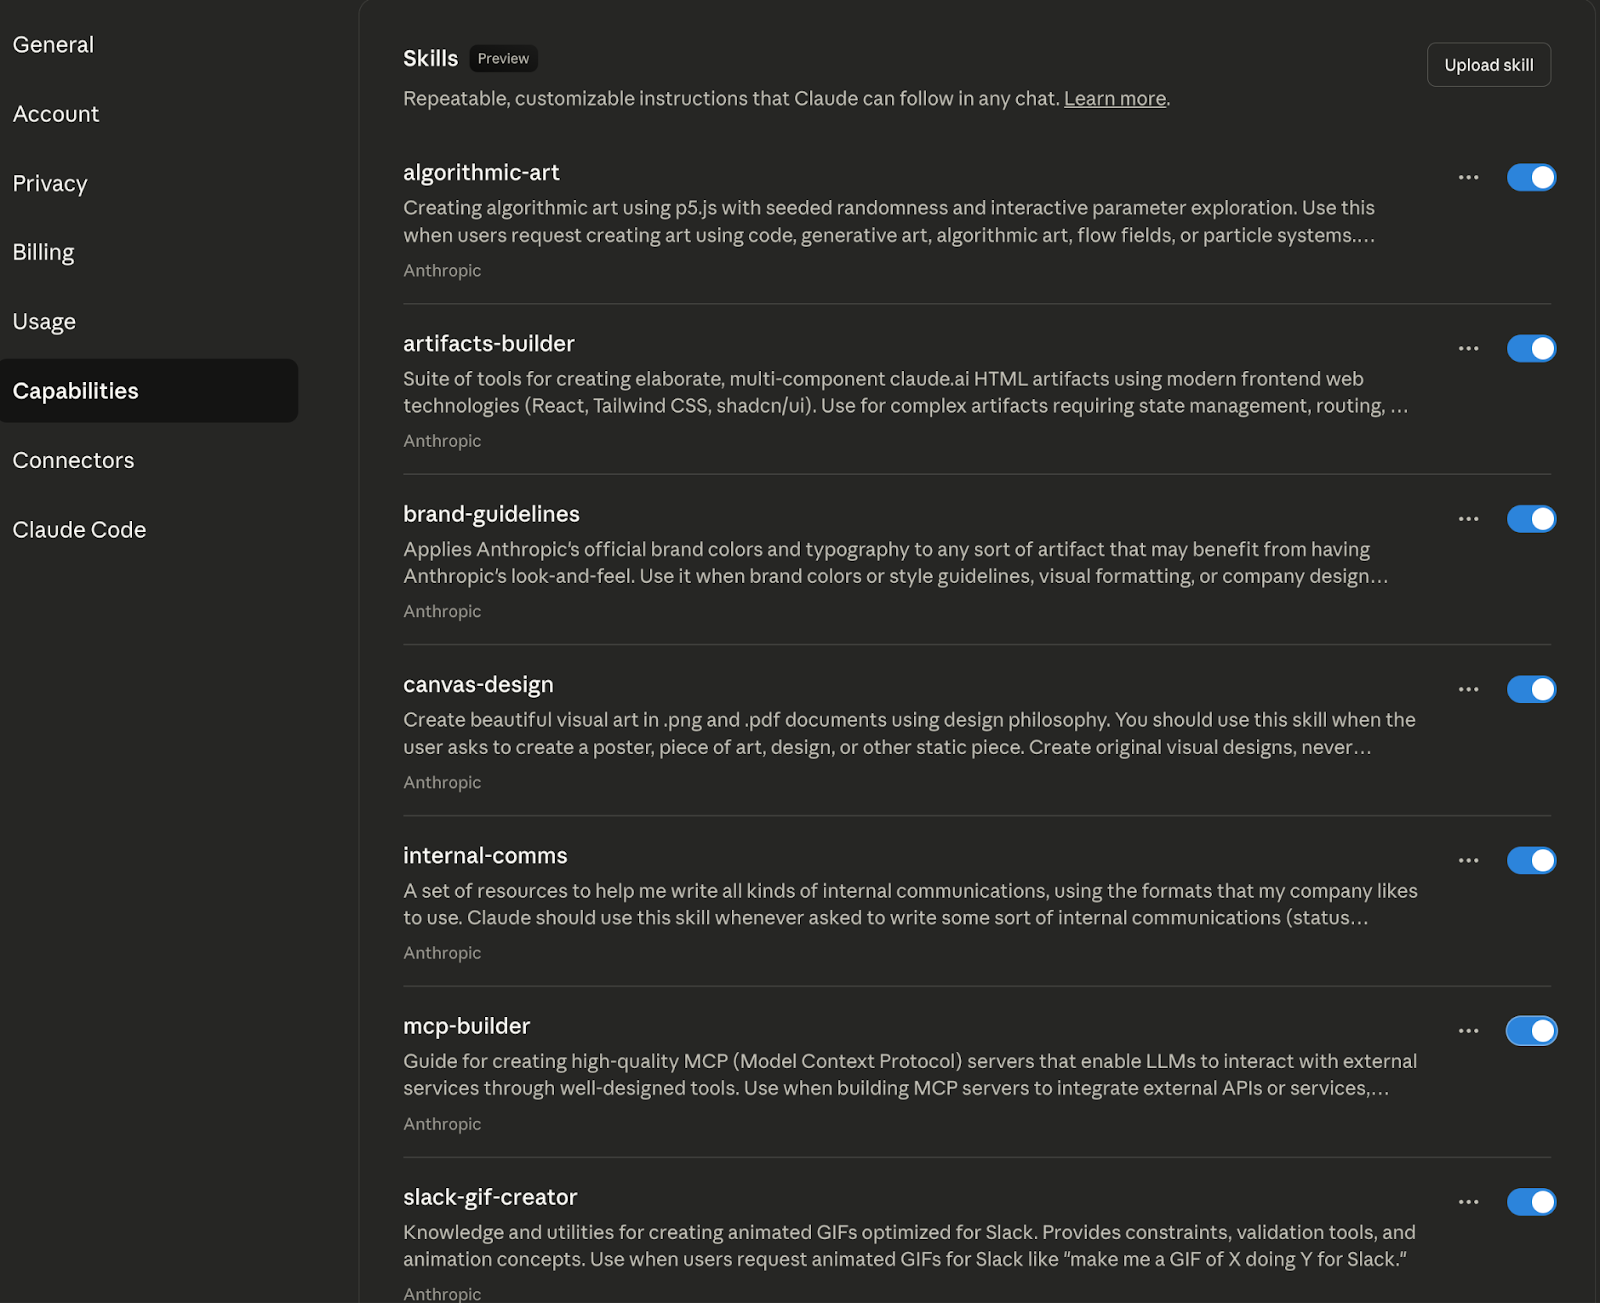Disable the algorithmic-art skill toggle
The height and width of the screenshot is (1303, 1600).
point(1531,178)
